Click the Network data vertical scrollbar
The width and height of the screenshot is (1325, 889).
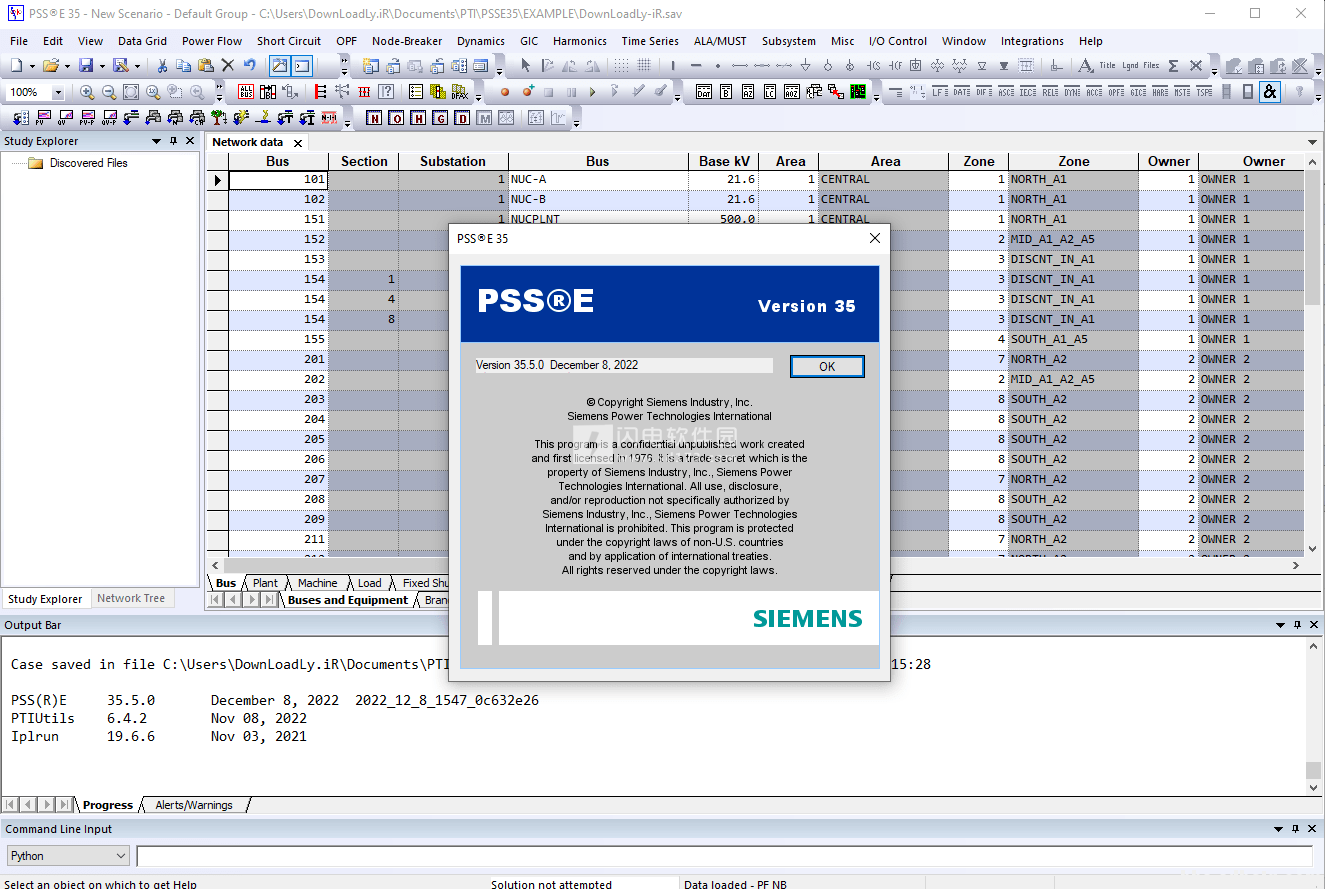pos(1313,353)
